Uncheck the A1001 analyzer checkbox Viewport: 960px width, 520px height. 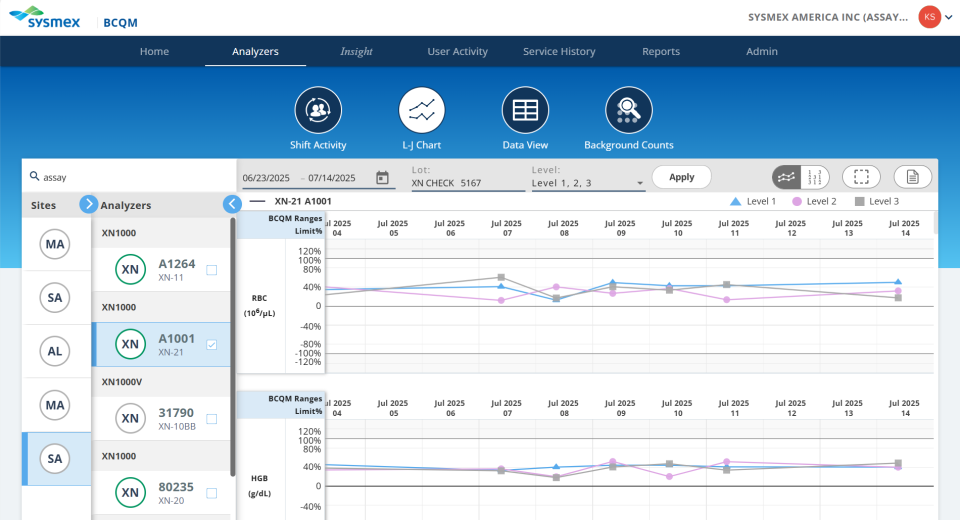pos(212,345)
